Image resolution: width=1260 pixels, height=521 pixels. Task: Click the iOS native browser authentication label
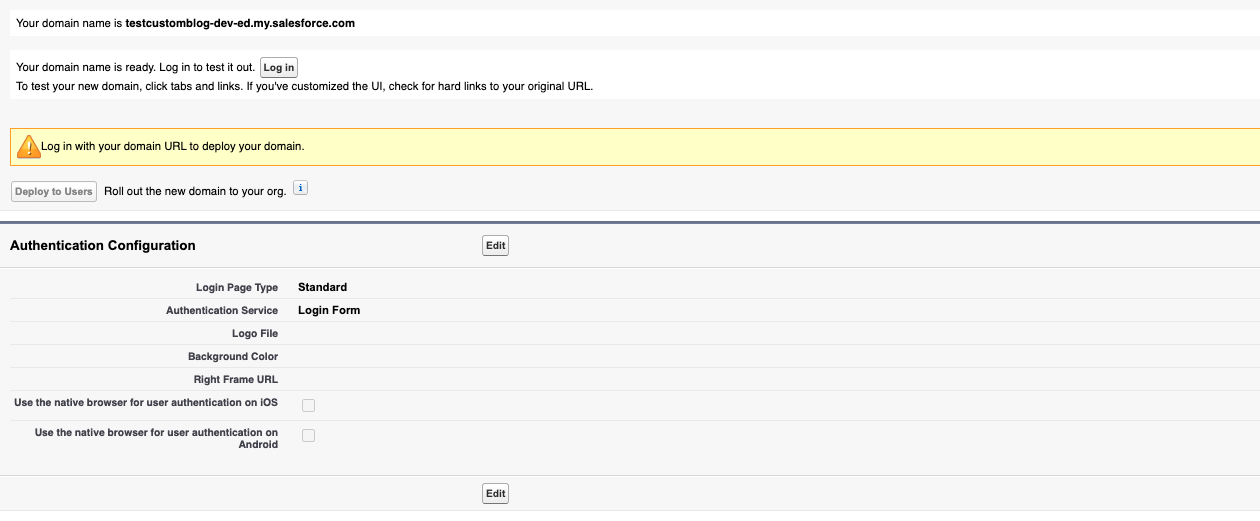(146, 403)
